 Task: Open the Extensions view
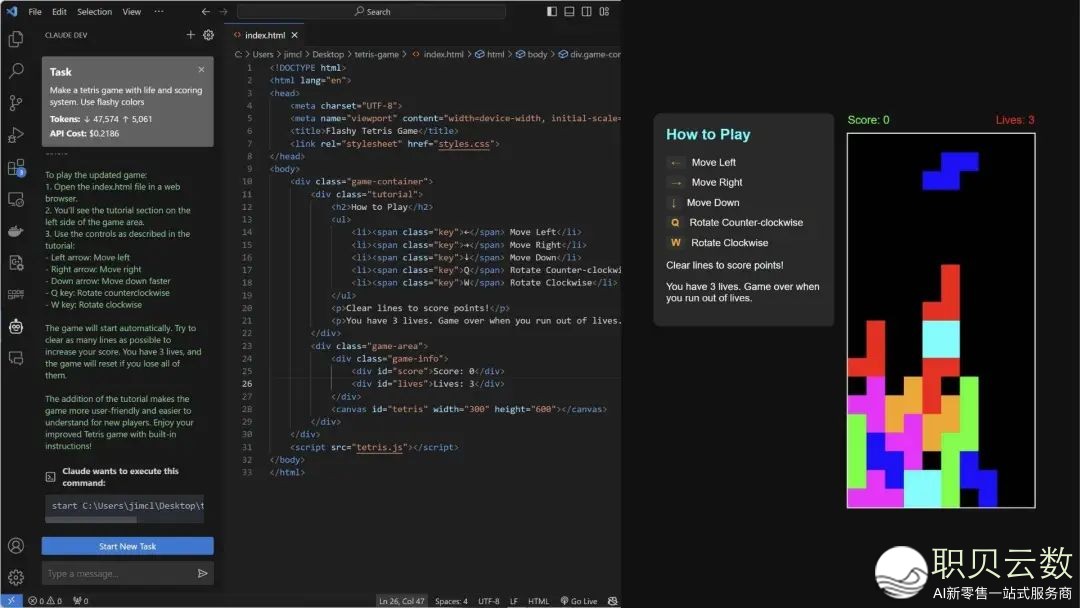tap(15, 167)
